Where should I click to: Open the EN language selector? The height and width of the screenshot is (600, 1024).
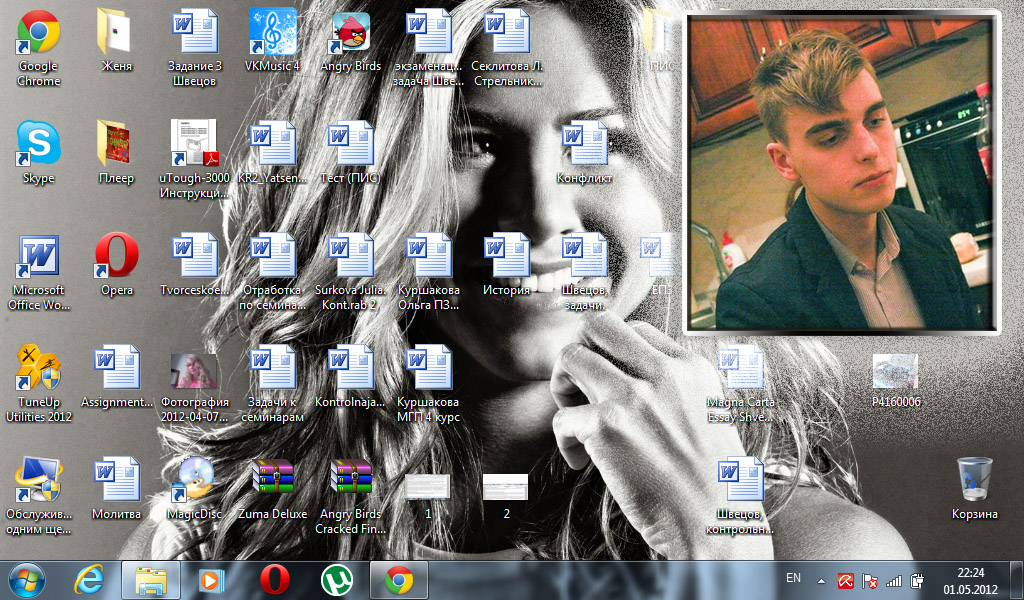click(x=794, y=579)
